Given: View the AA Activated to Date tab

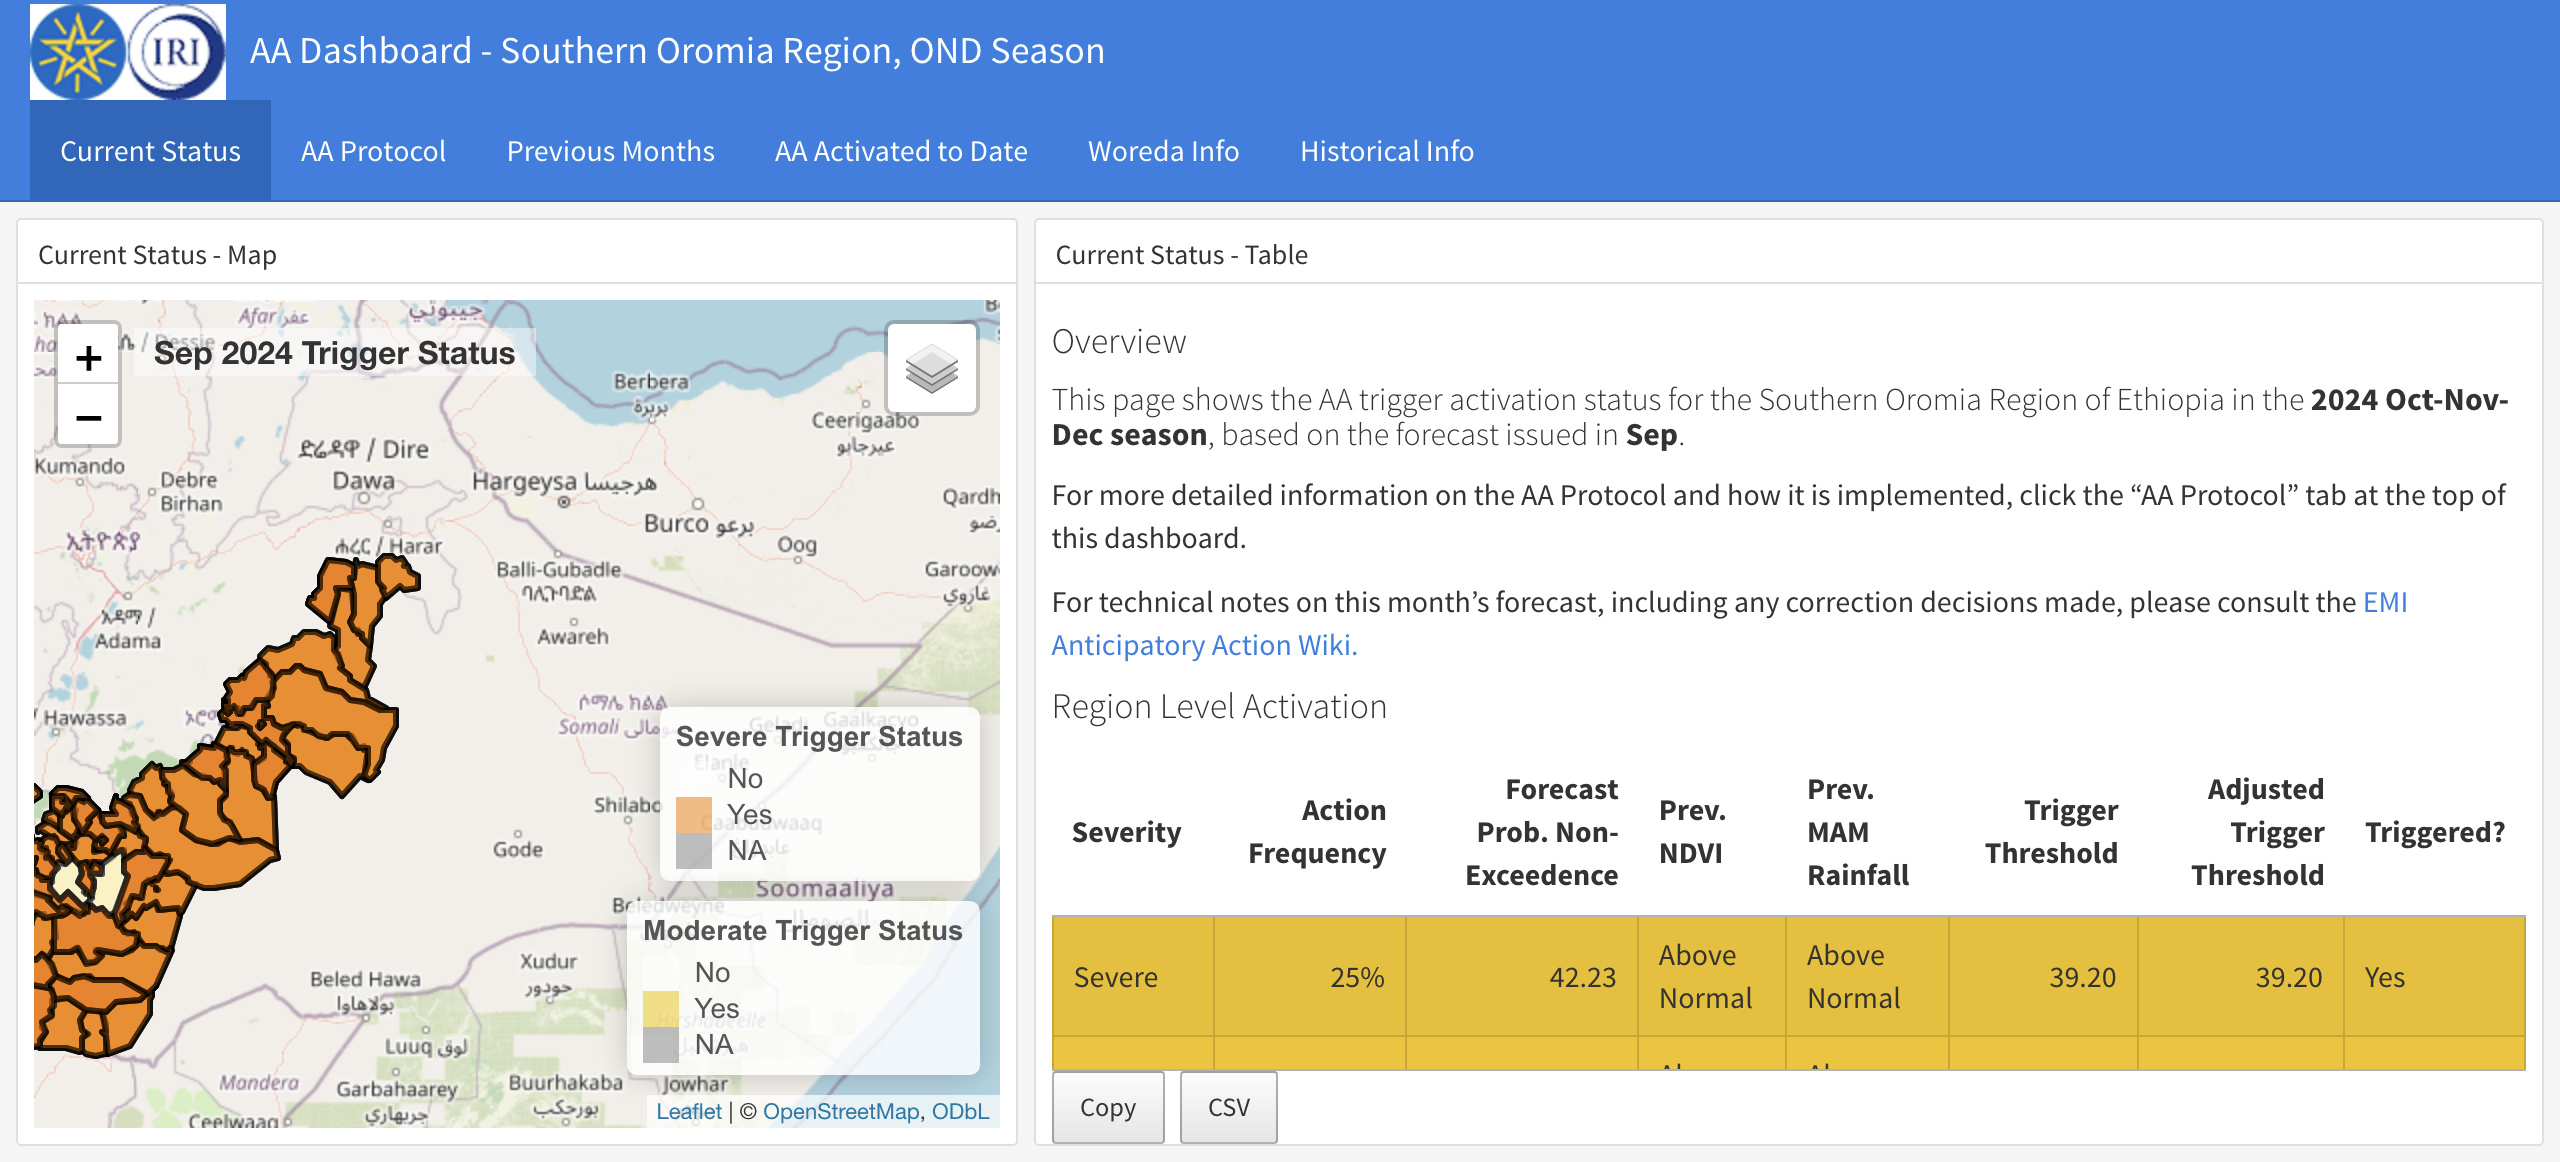Looking at the screenshot, I should [x=900, y=151].
